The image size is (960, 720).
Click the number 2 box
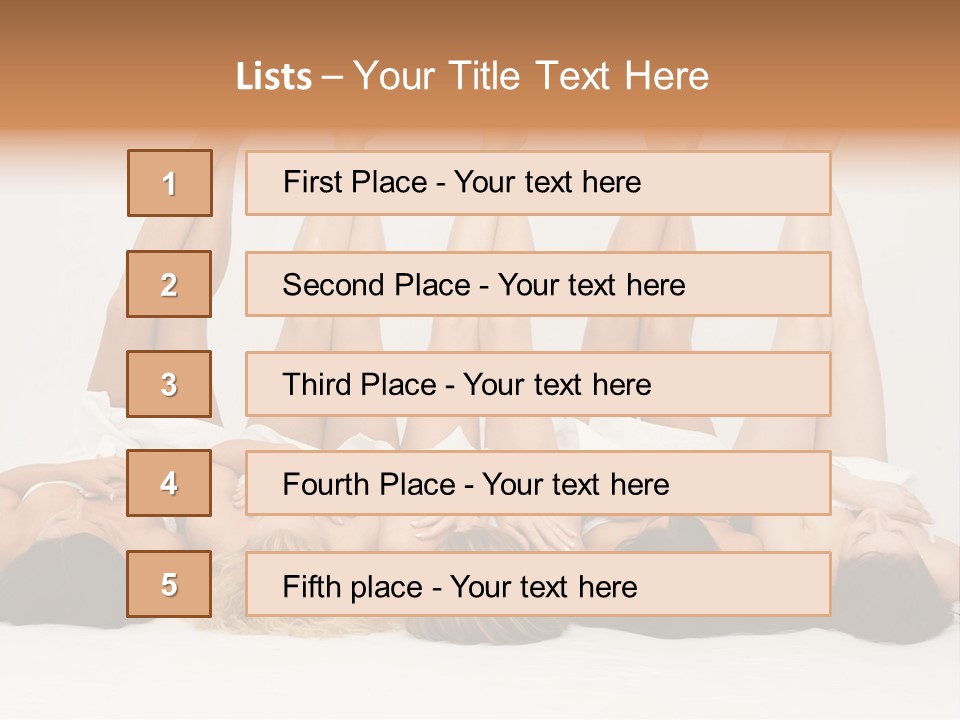[x=169, y=284]
